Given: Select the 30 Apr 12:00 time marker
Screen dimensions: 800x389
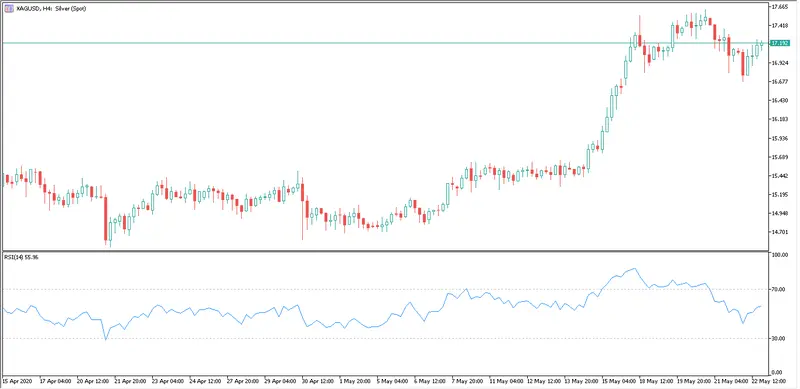Looking at the screenshot, I should pyautogui.click(x=319, y=381).
